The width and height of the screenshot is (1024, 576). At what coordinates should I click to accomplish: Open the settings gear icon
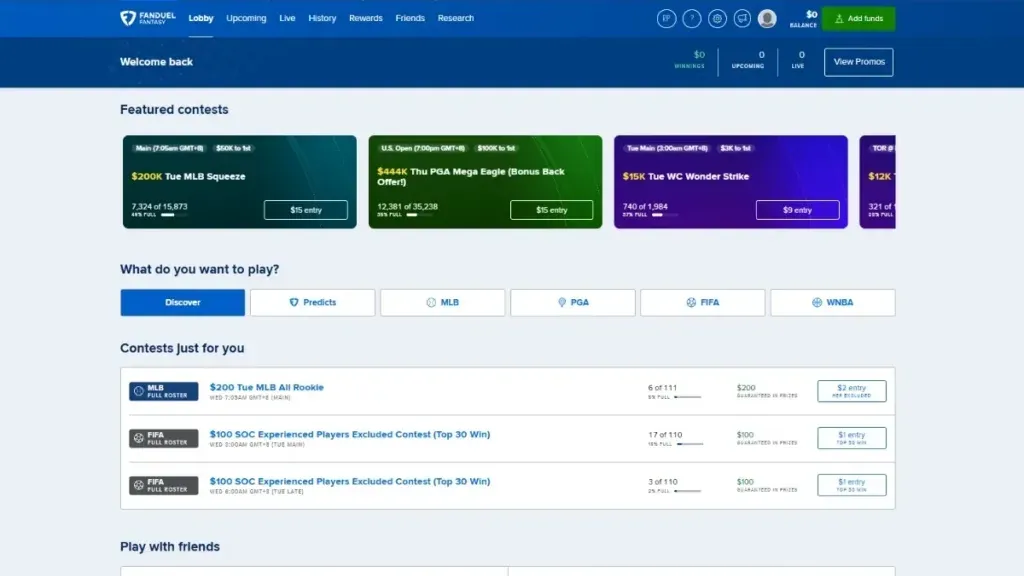tap(717, 19)
